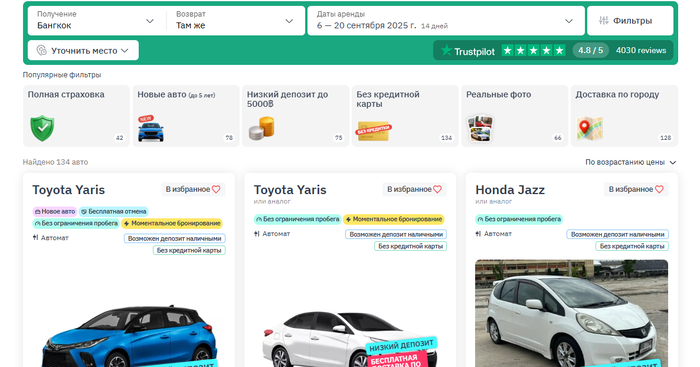Screen dimensions: 700x367
Task: Open the second Toyota Yaris card title
Action: click(290, 190)
